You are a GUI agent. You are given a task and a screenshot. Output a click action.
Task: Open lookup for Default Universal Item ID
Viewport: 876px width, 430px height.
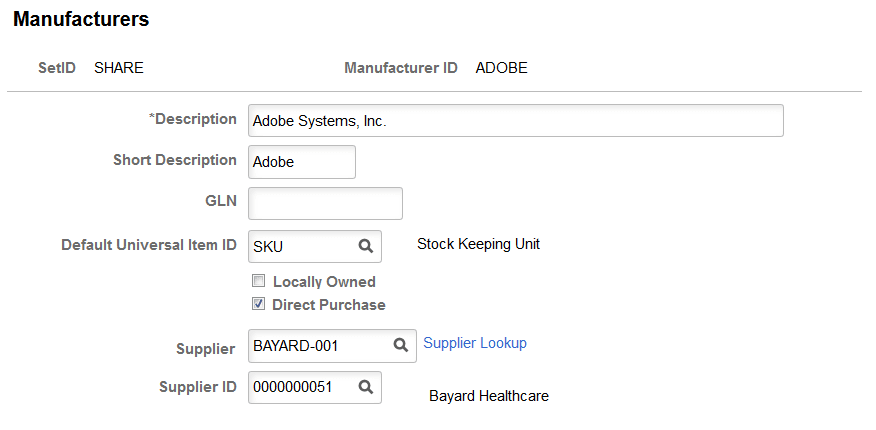point(365,246)
